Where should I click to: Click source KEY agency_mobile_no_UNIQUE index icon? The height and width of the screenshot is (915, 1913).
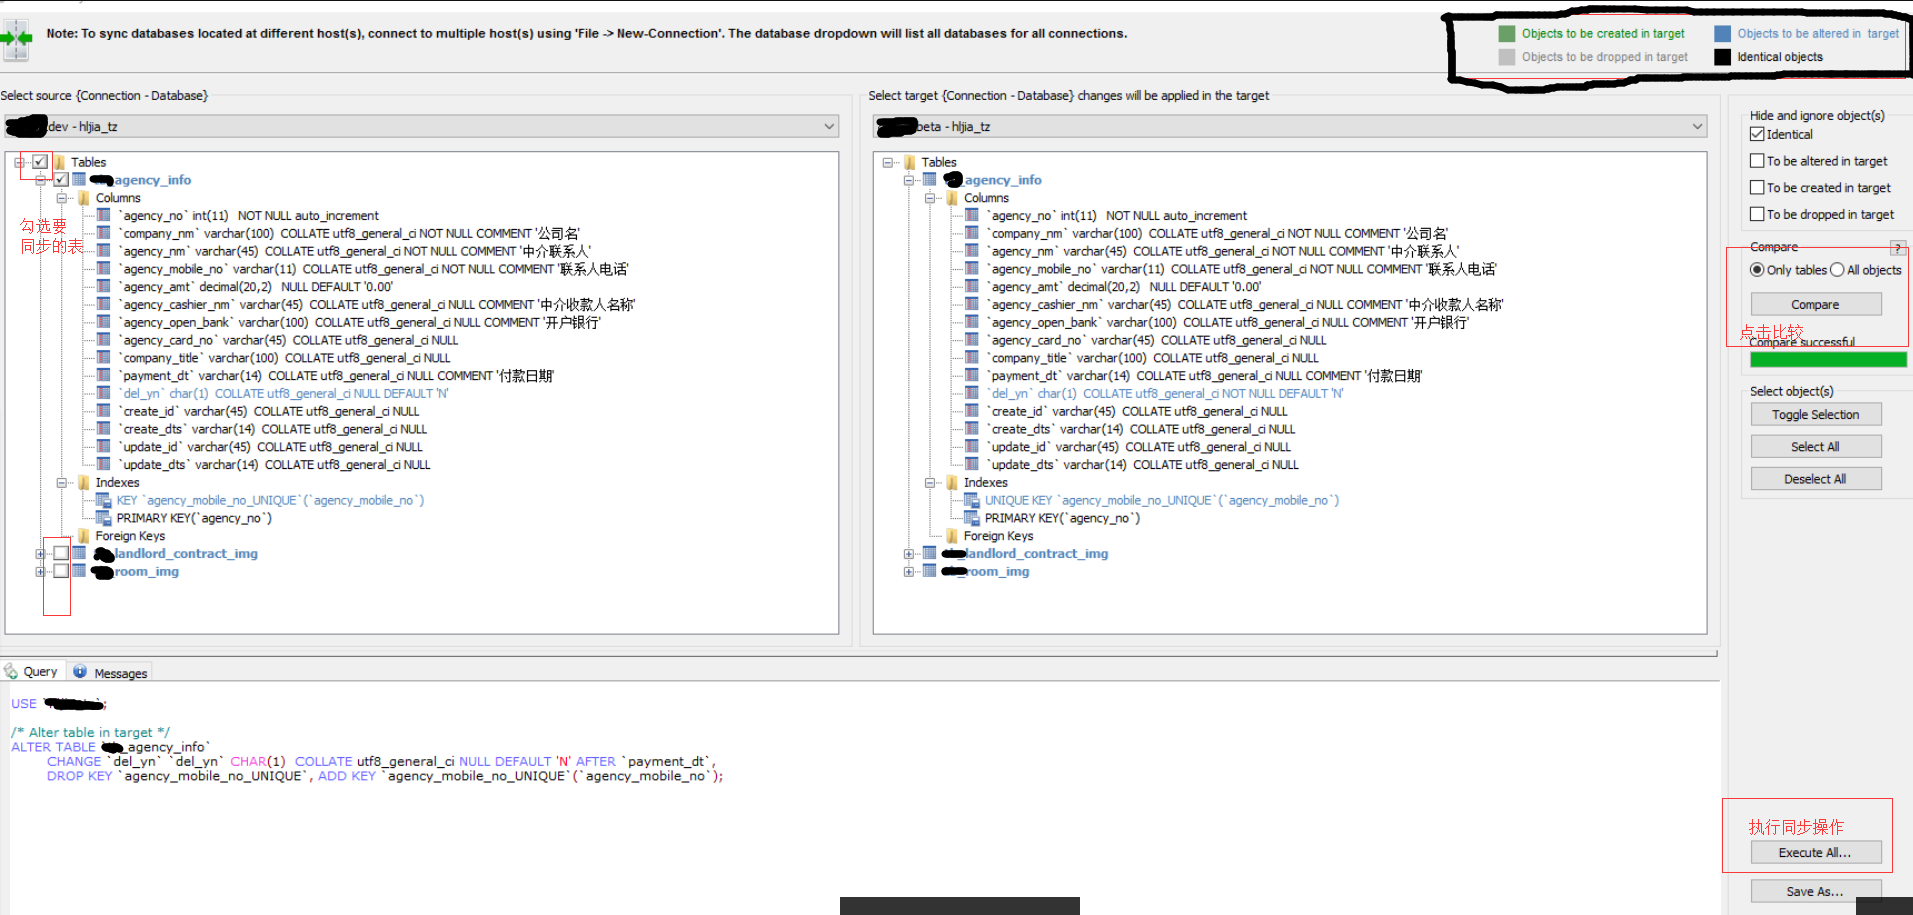tap(103, 500)
